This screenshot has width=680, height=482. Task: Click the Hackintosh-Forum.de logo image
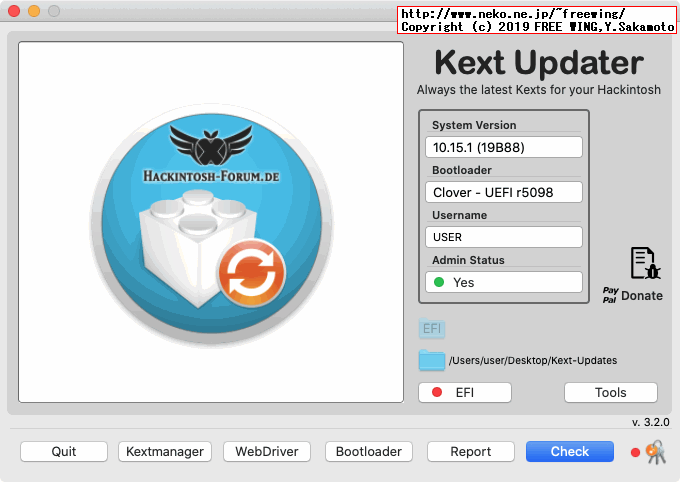pos(211,225)
